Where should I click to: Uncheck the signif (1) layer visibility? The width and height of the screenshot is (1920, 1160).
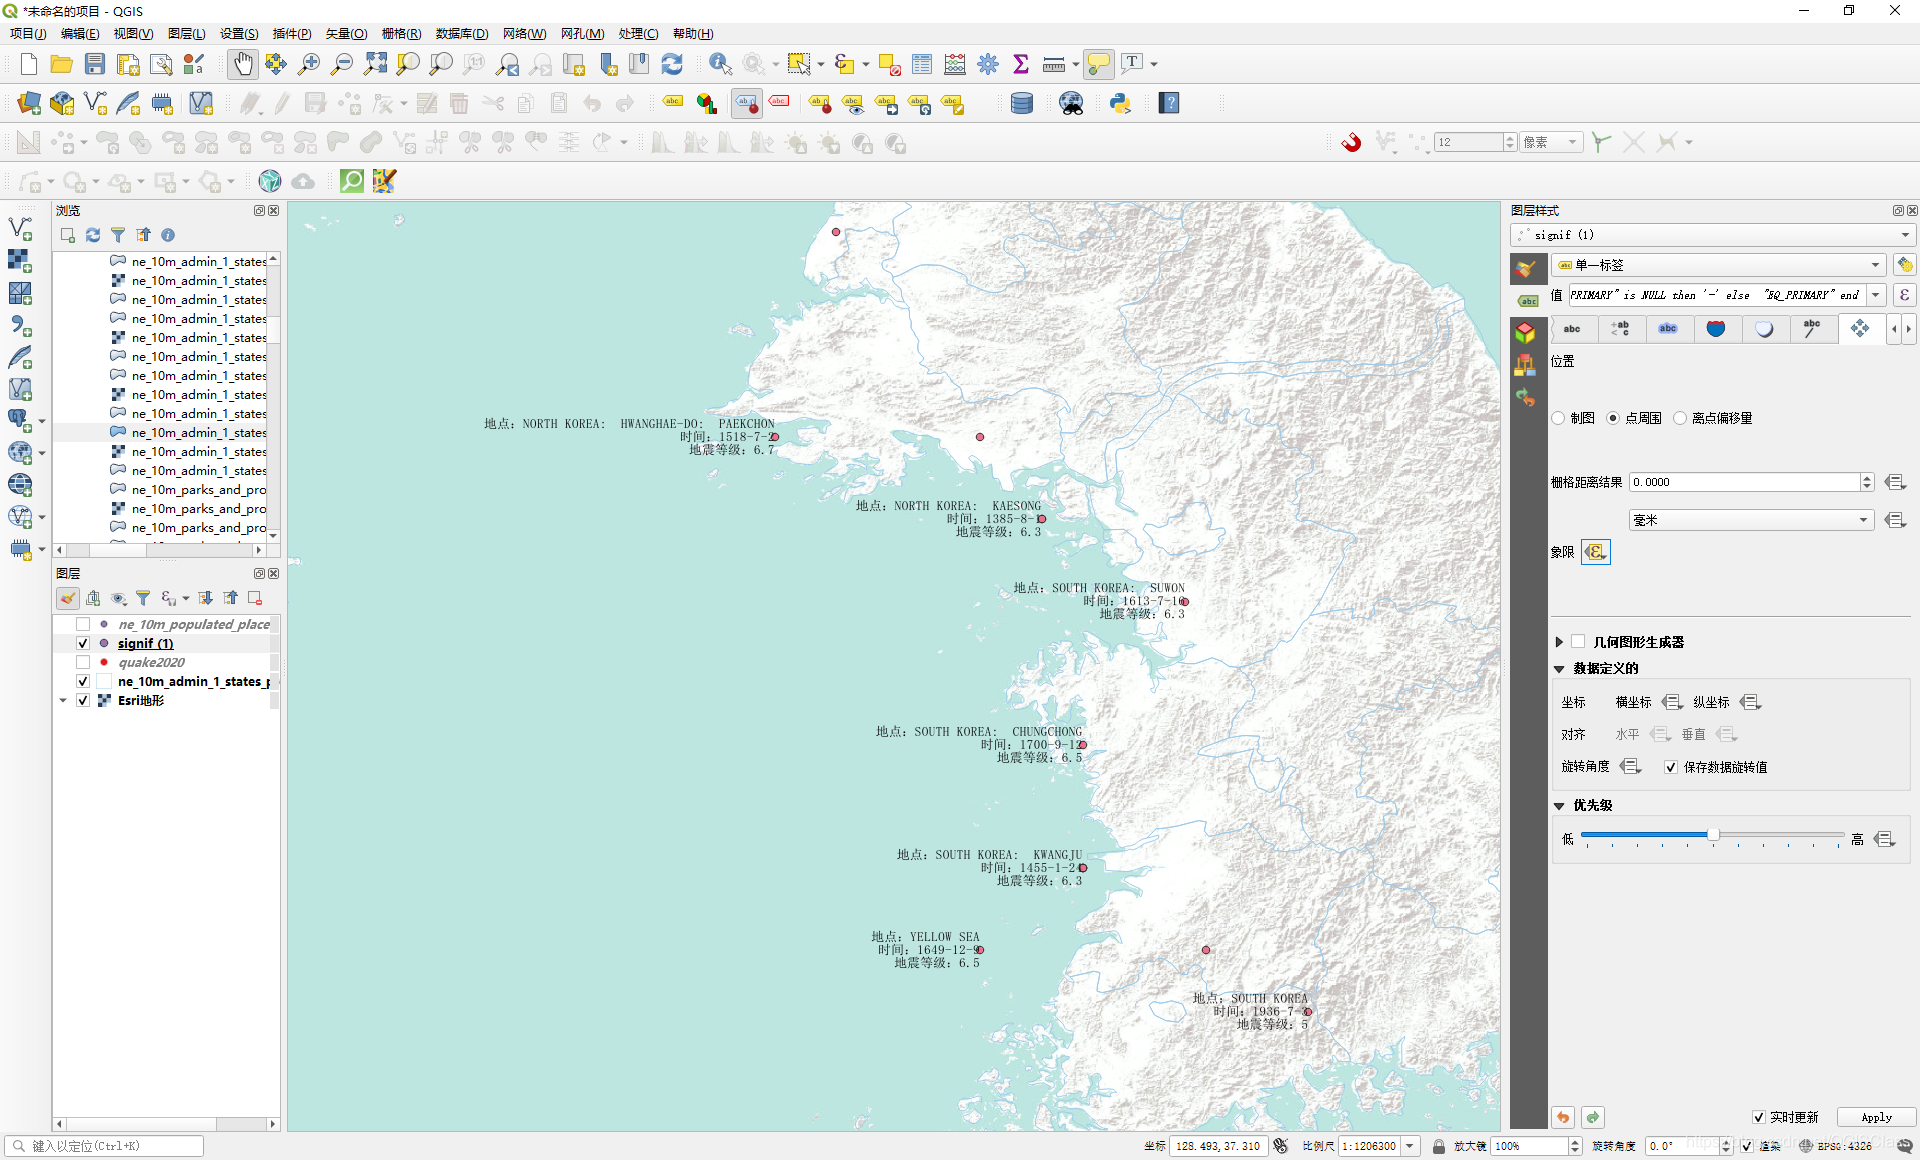83,643
